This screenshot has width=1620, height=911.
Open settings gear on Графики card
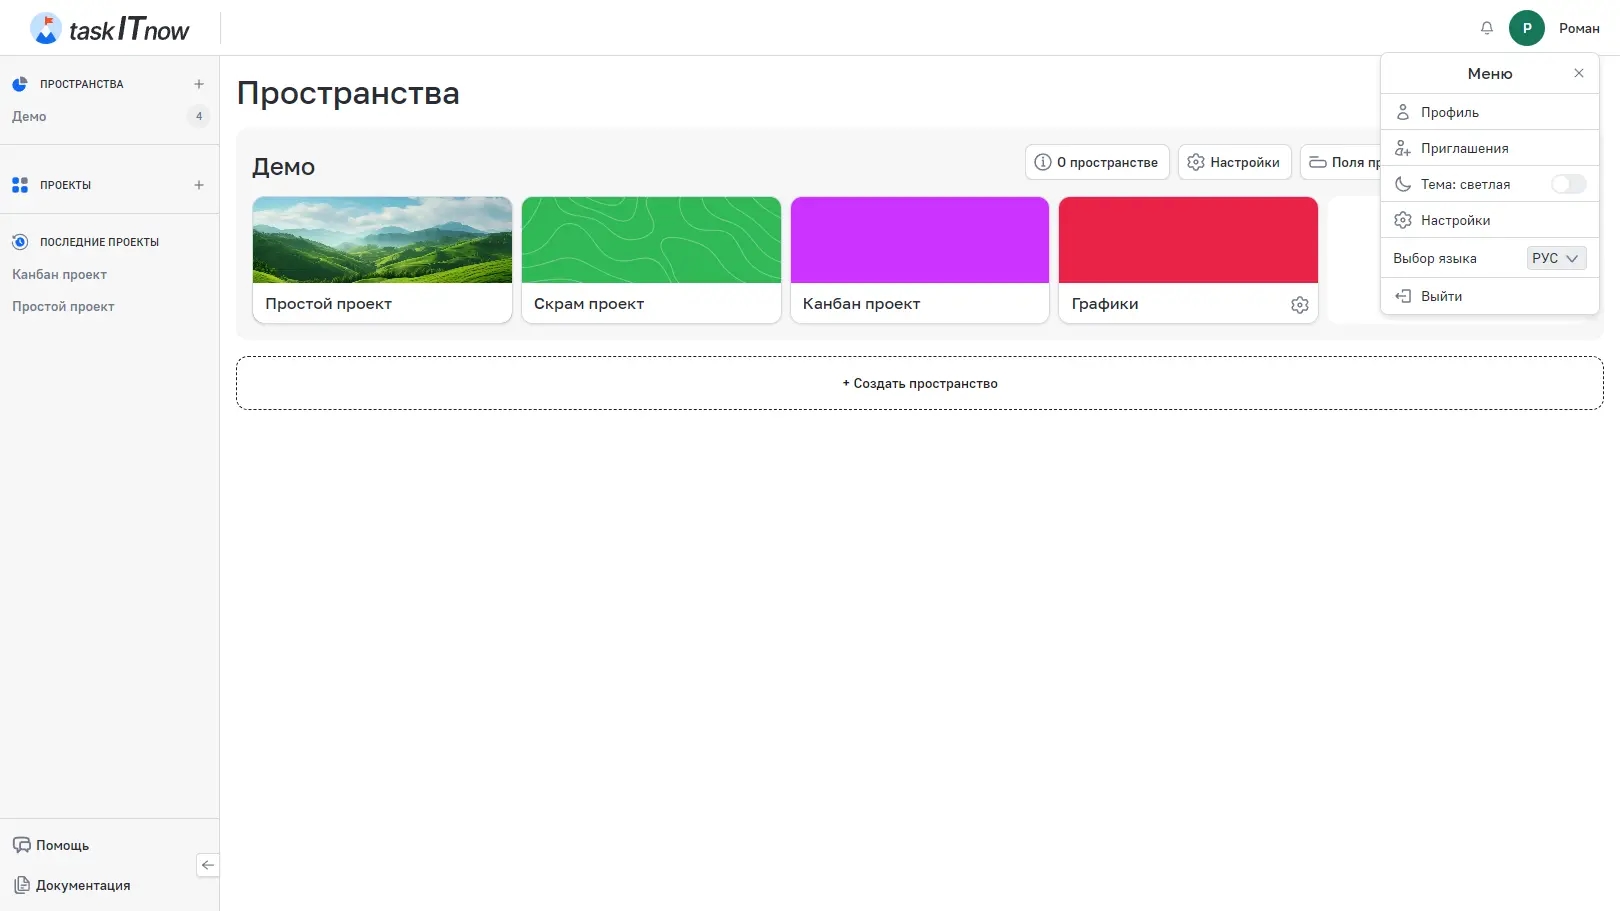pos(1299,305)
